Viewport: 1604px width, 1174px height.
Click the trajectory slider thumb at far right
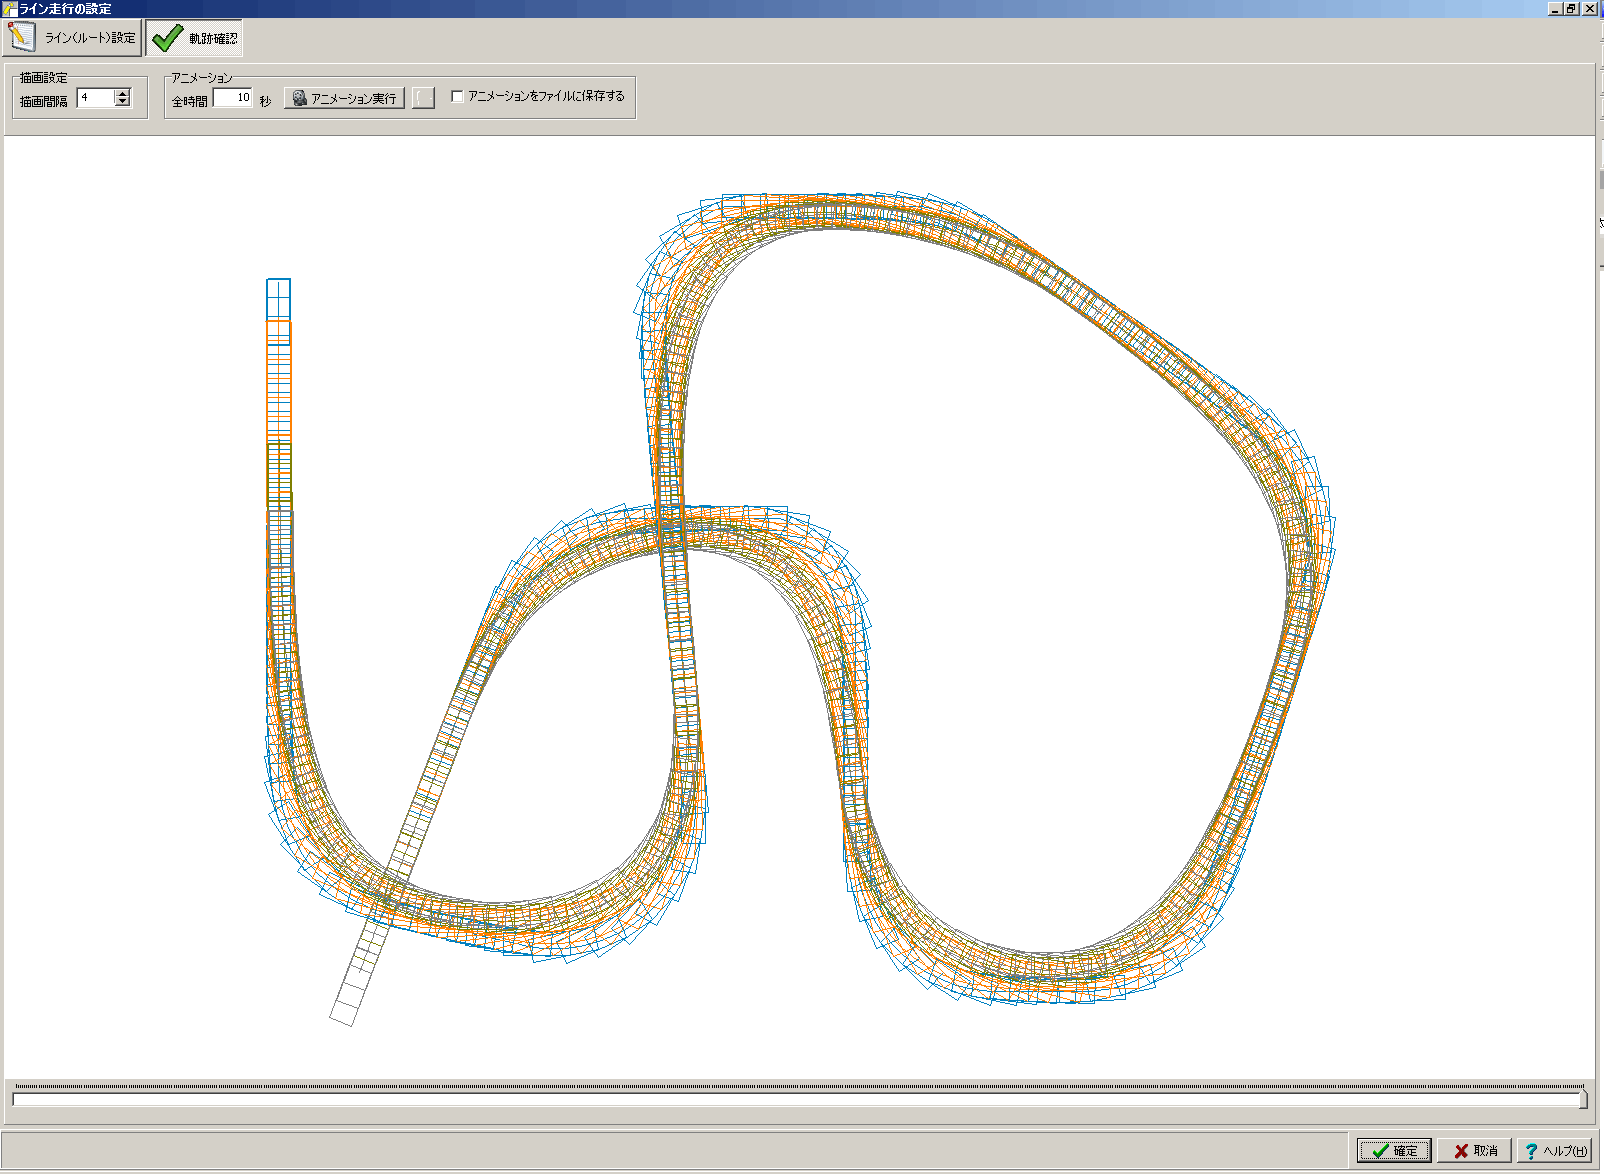click(1582, 1099)
